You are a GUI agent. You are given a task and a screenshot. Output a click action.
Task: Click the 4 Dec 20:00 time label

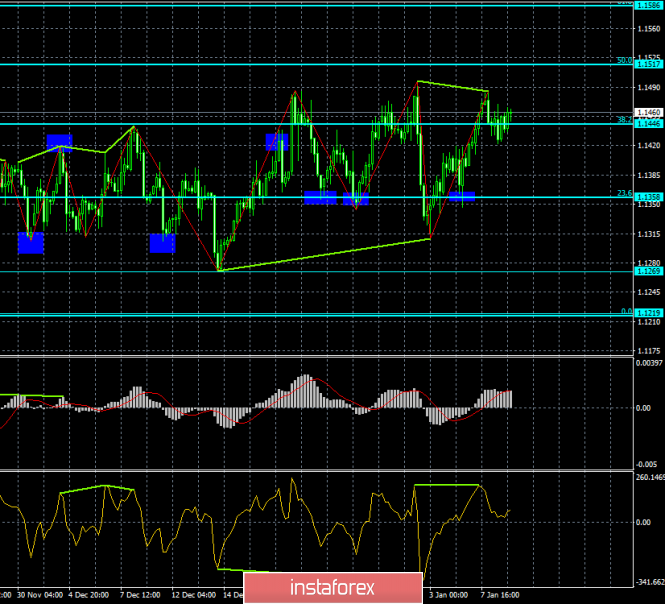[89, 595]
